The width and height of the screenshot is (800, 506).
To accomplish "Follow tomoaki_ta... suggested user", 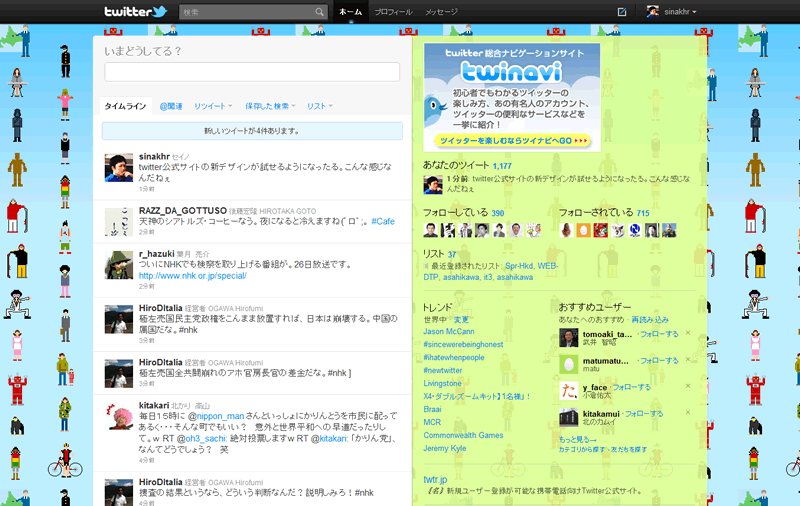I will click(x=659, y=334).
